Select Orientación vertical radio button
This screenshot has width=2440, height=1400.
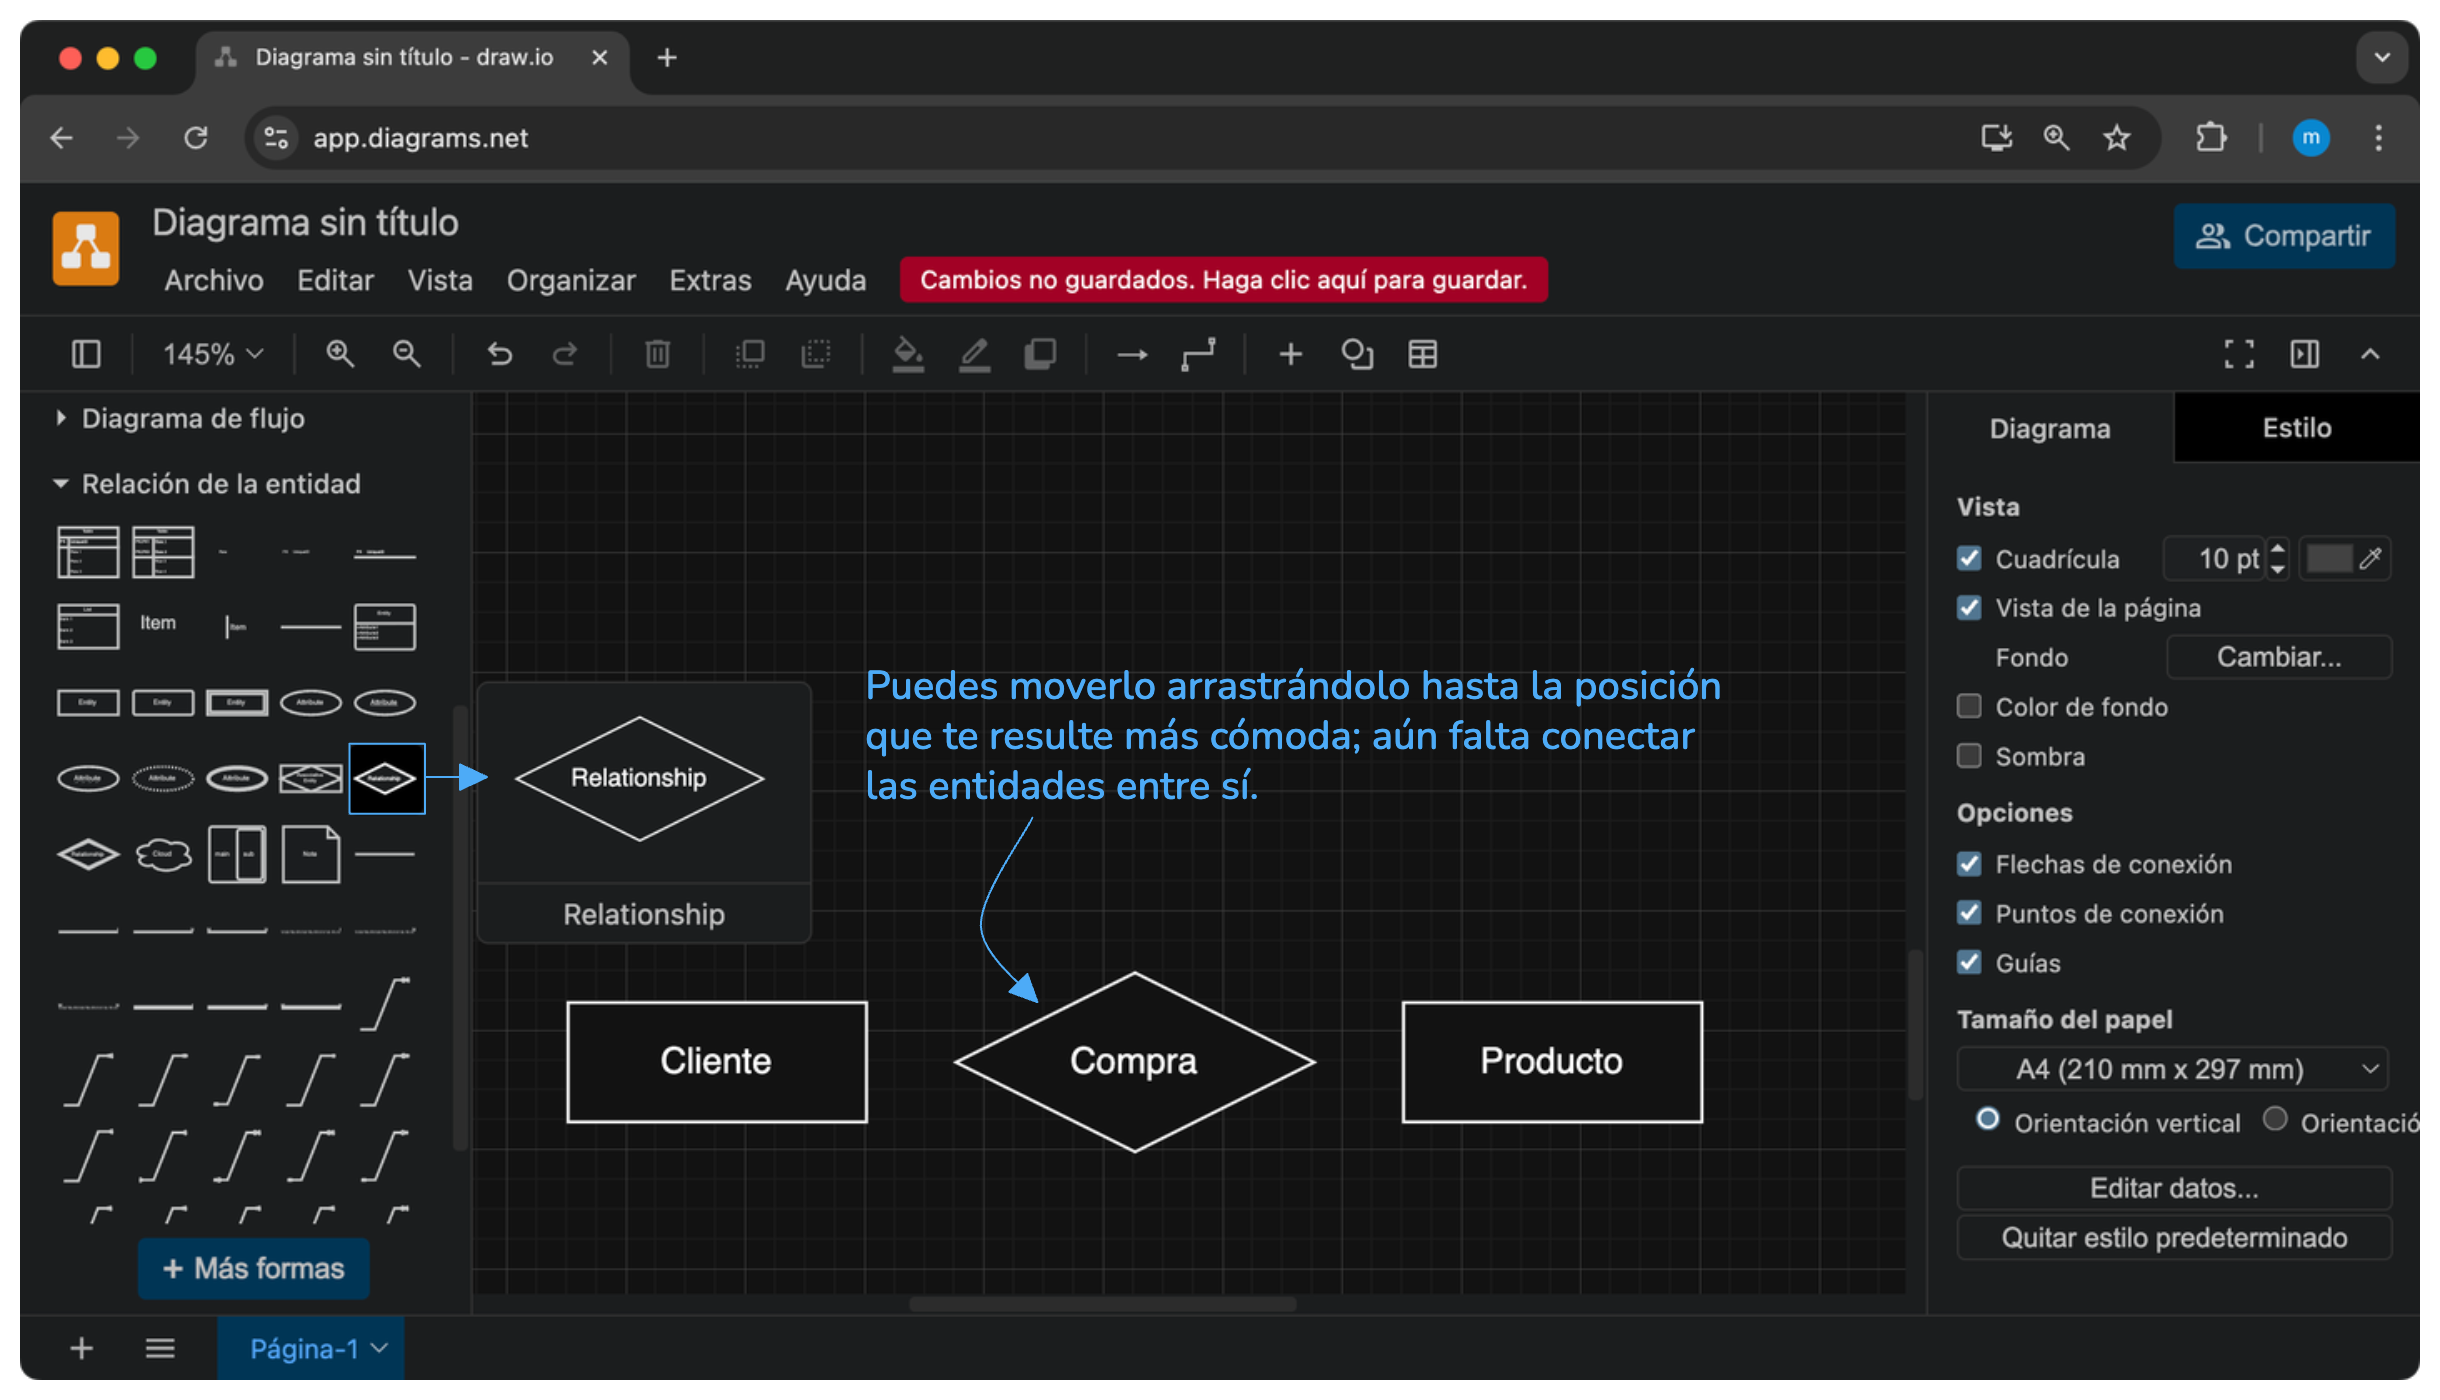point(1988,1120)
